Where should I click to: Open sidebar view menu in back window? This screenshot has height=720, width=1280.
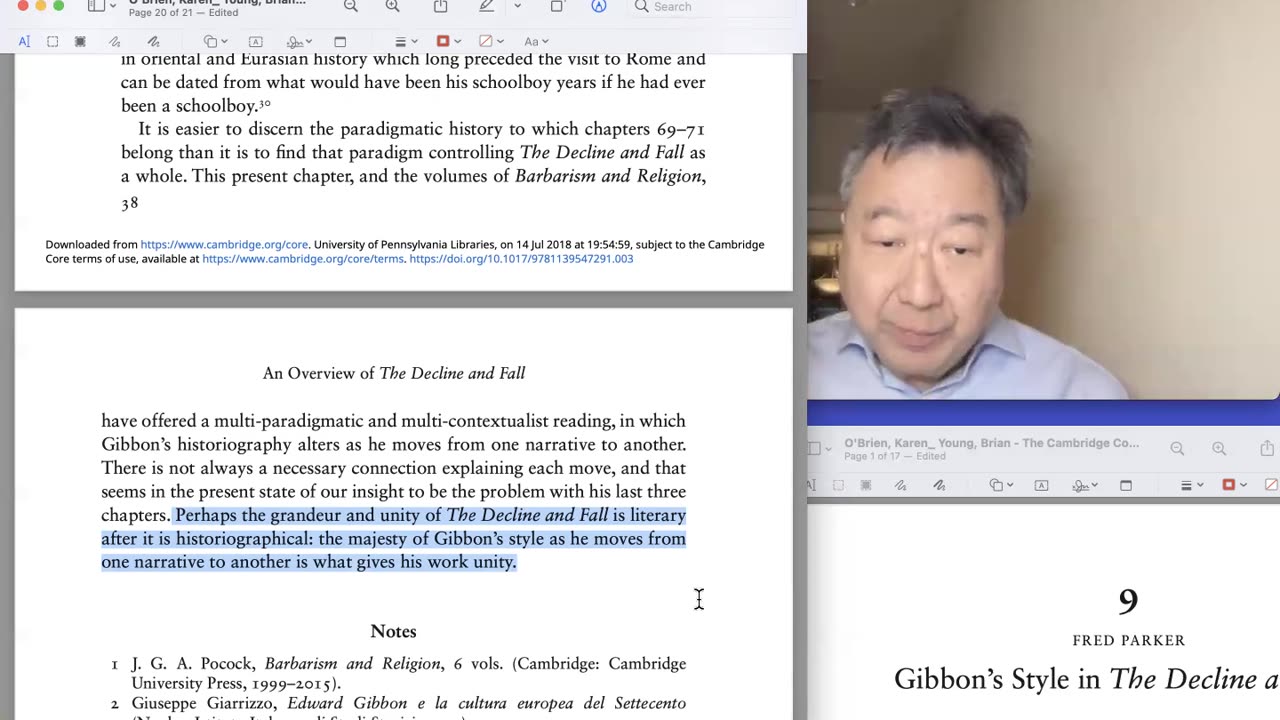818,449
